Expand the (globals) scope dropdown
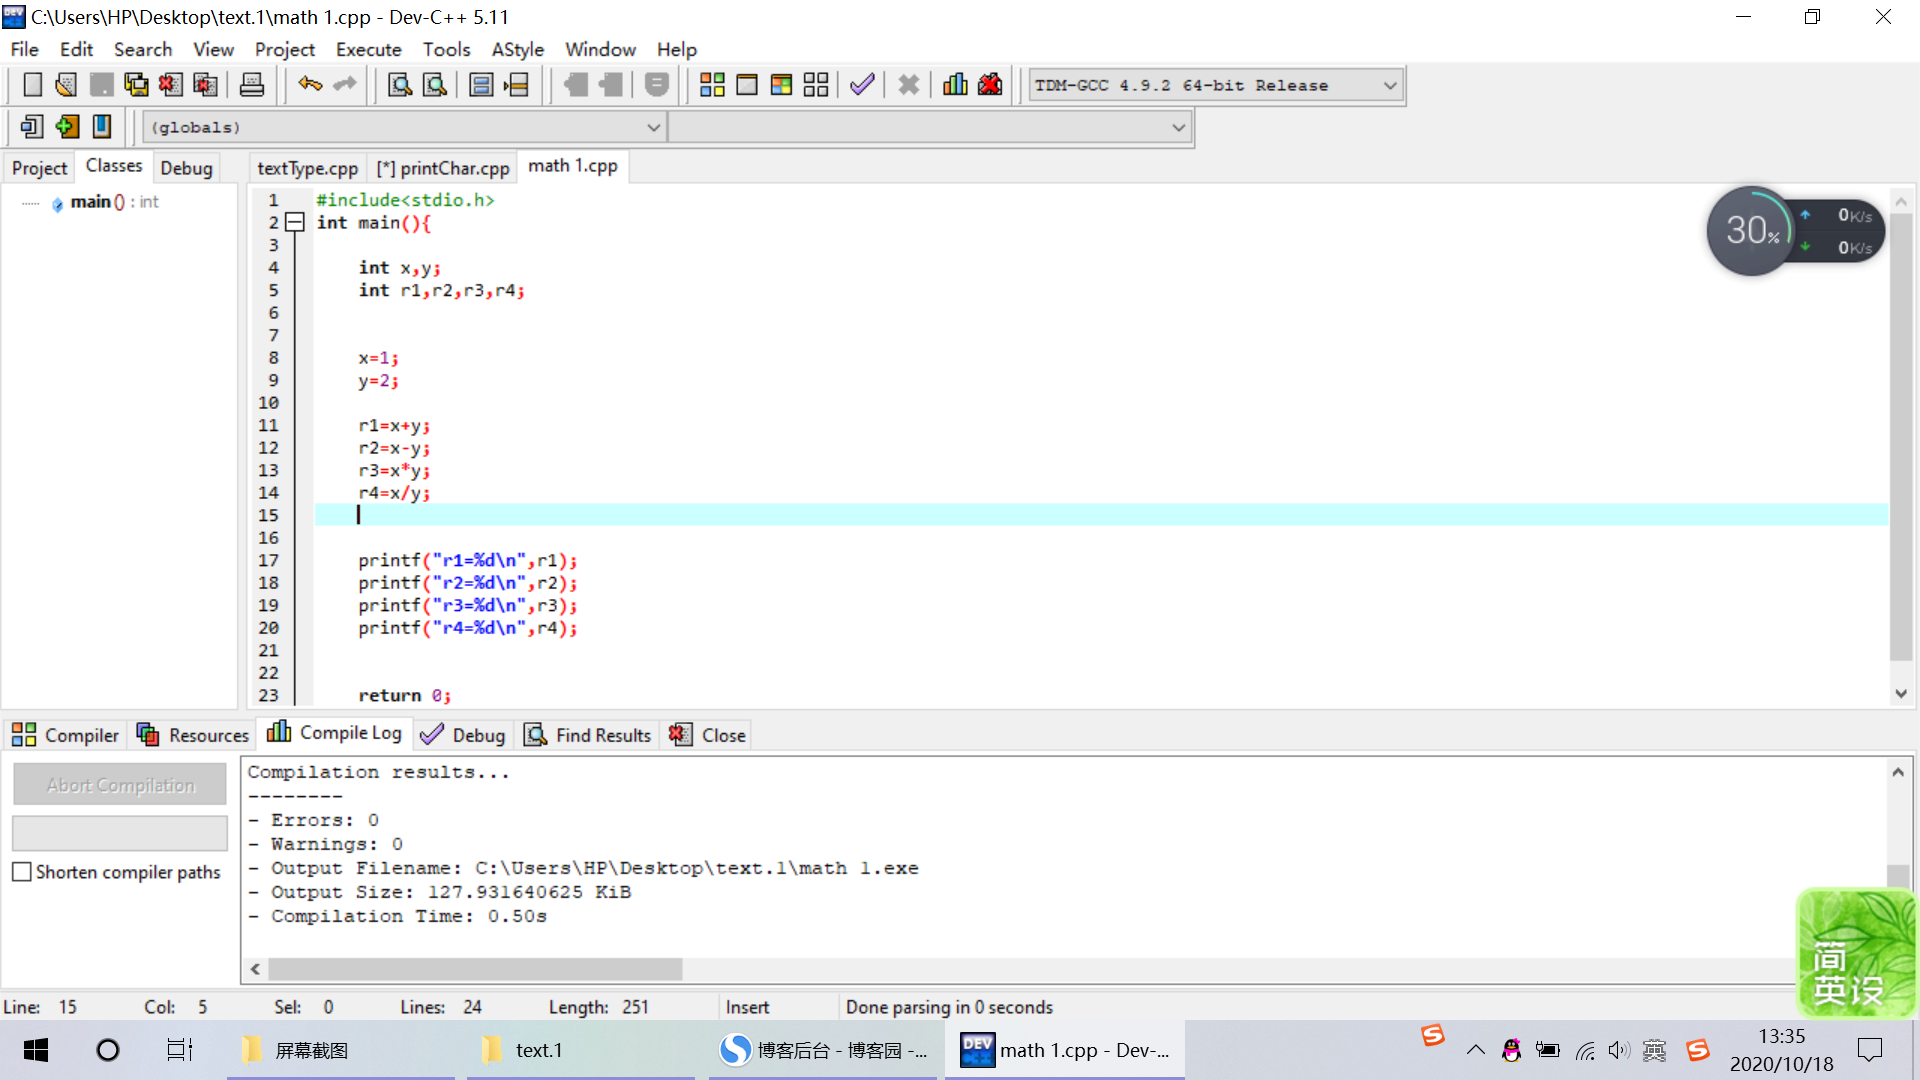This screenshot has width=1920, height=1080. pos(653,128)
